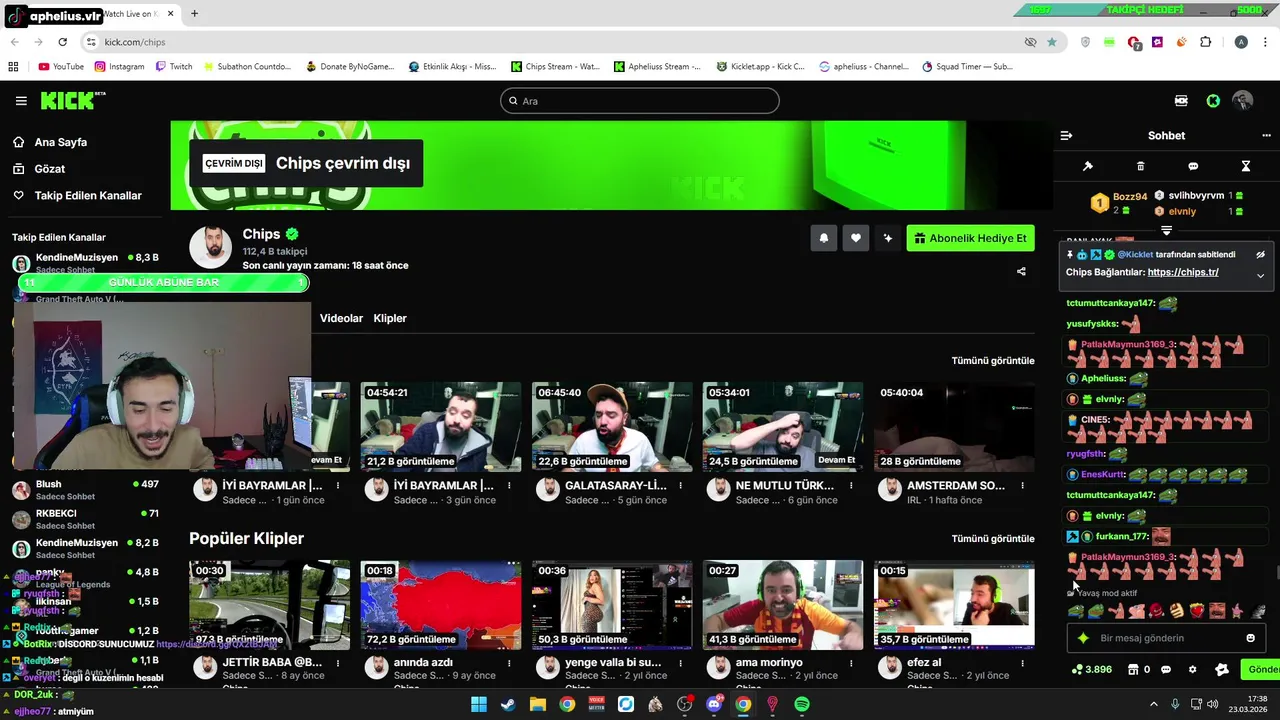The height and width of the screenshot is (720, 1280).
Task: Open the Chrome three-dot menu
Action: click(x=1265, y=42)
